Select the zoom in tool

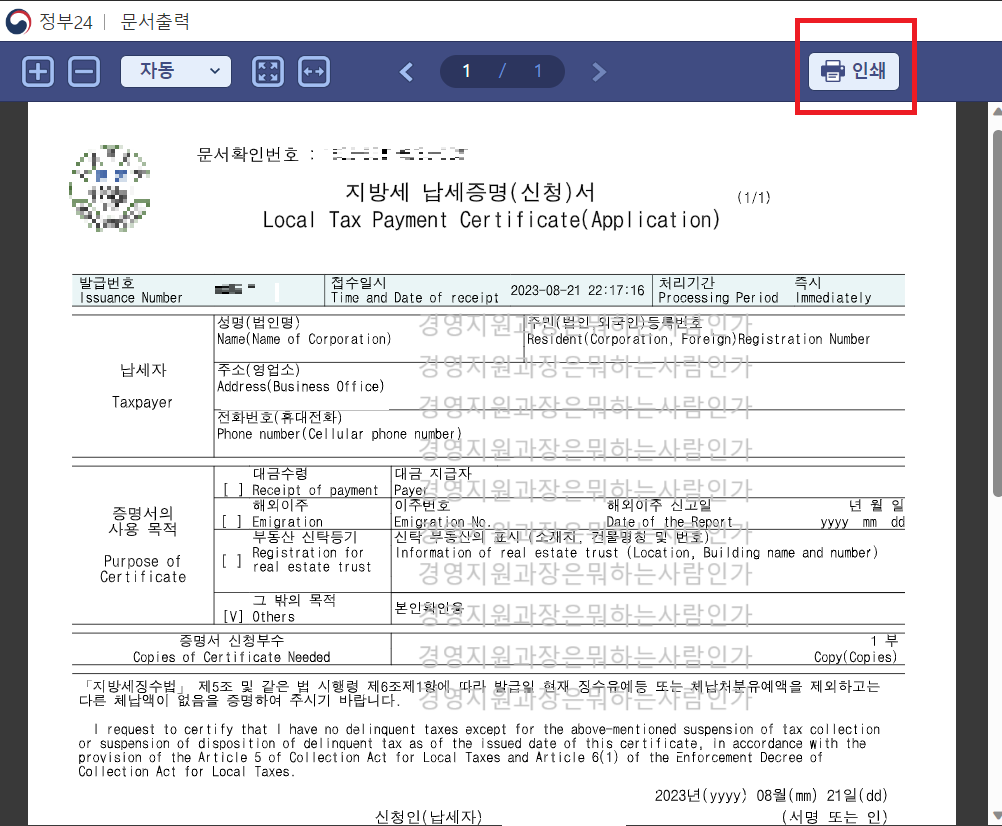coord(37,71)
